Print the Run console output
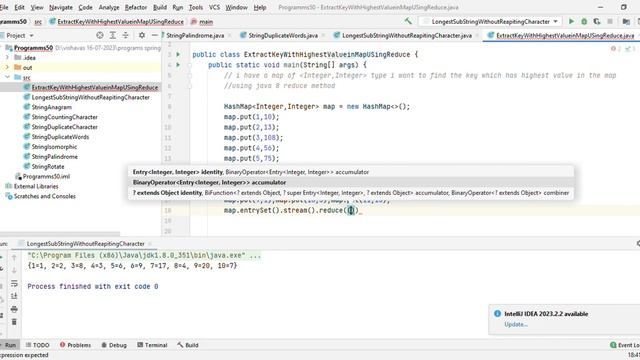640x360 pixels. [x=14, y=309]
